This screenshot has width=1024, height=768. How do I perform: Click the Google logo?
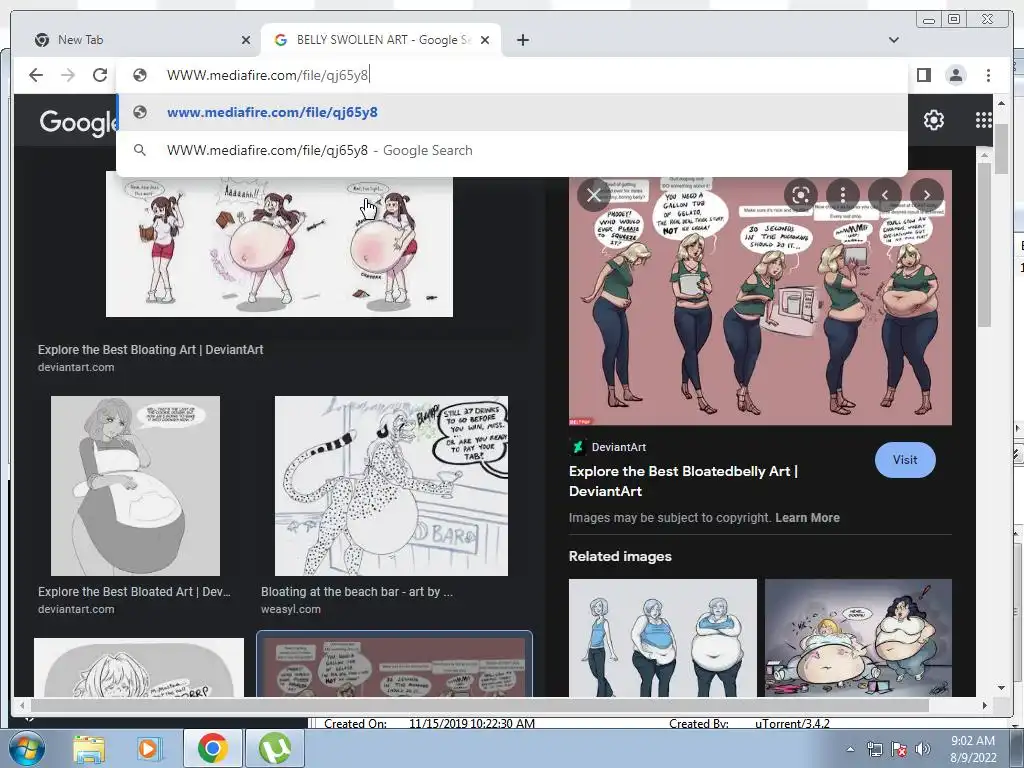tap(78, 122)
